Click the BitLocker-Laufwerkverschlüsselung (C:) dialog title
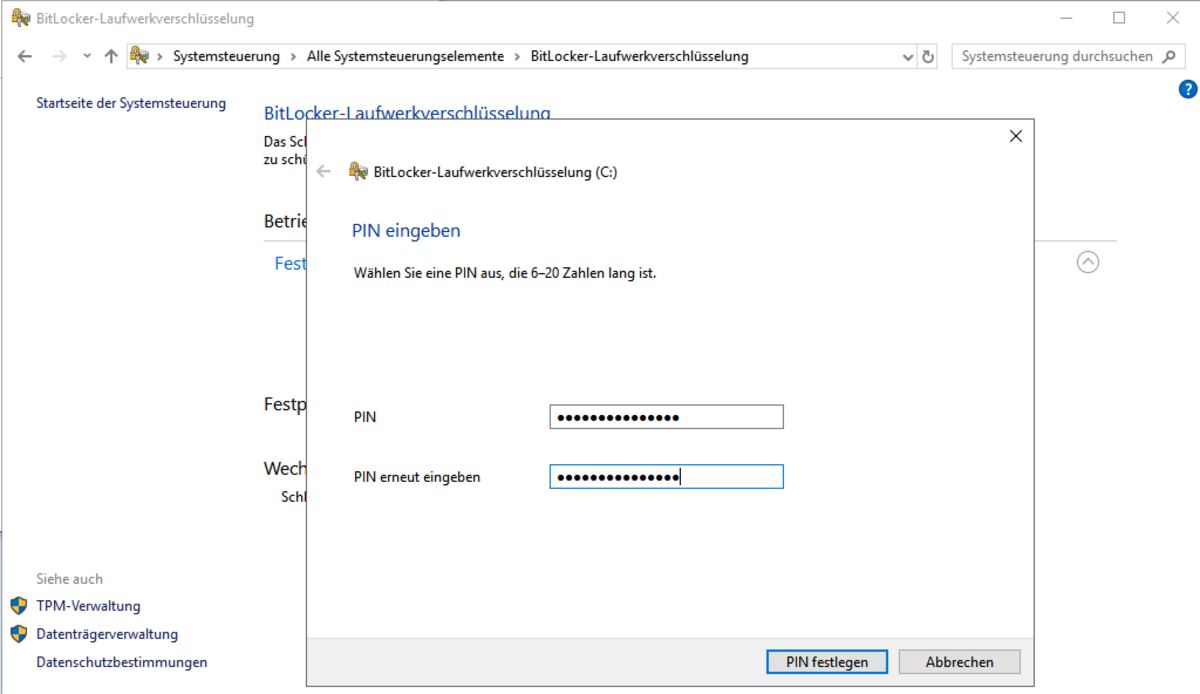 496,172
